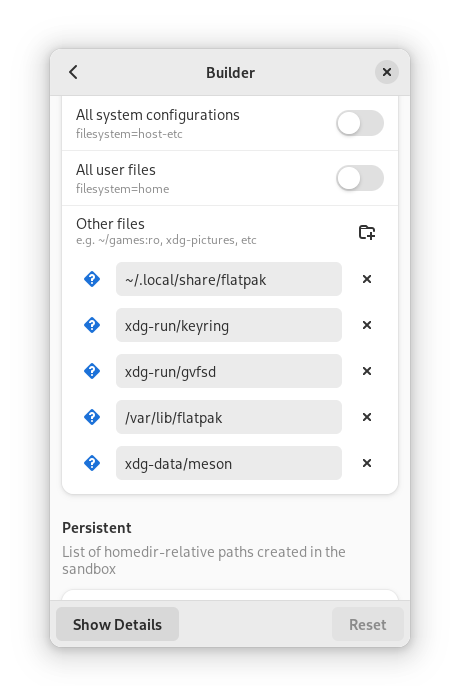Edit the xdg-data/meson path field
The image size is (460, 686).
(229, 463)
